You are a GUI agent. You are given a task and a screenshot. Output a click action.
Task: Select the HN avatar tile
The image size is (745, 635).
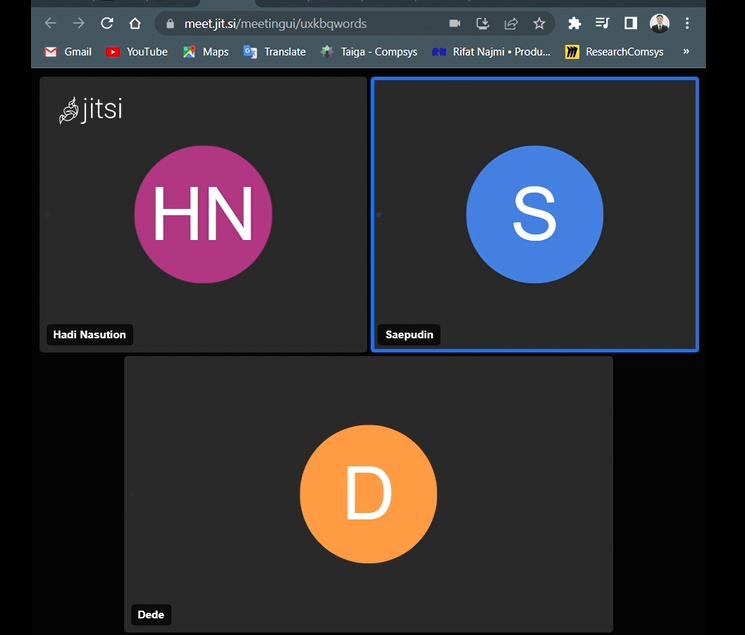pos(203,214)
